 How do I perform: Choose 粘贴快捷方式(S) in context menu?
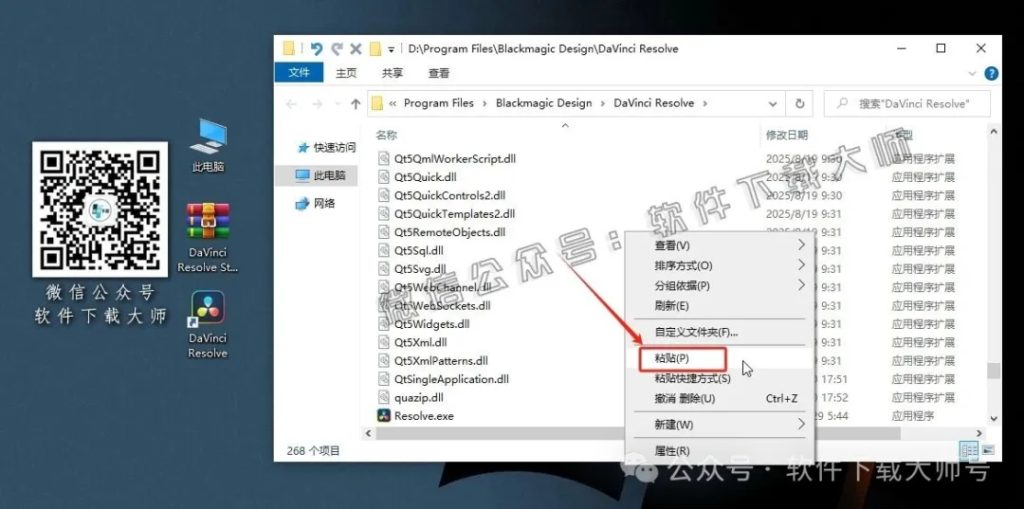(x=720, y=378)
